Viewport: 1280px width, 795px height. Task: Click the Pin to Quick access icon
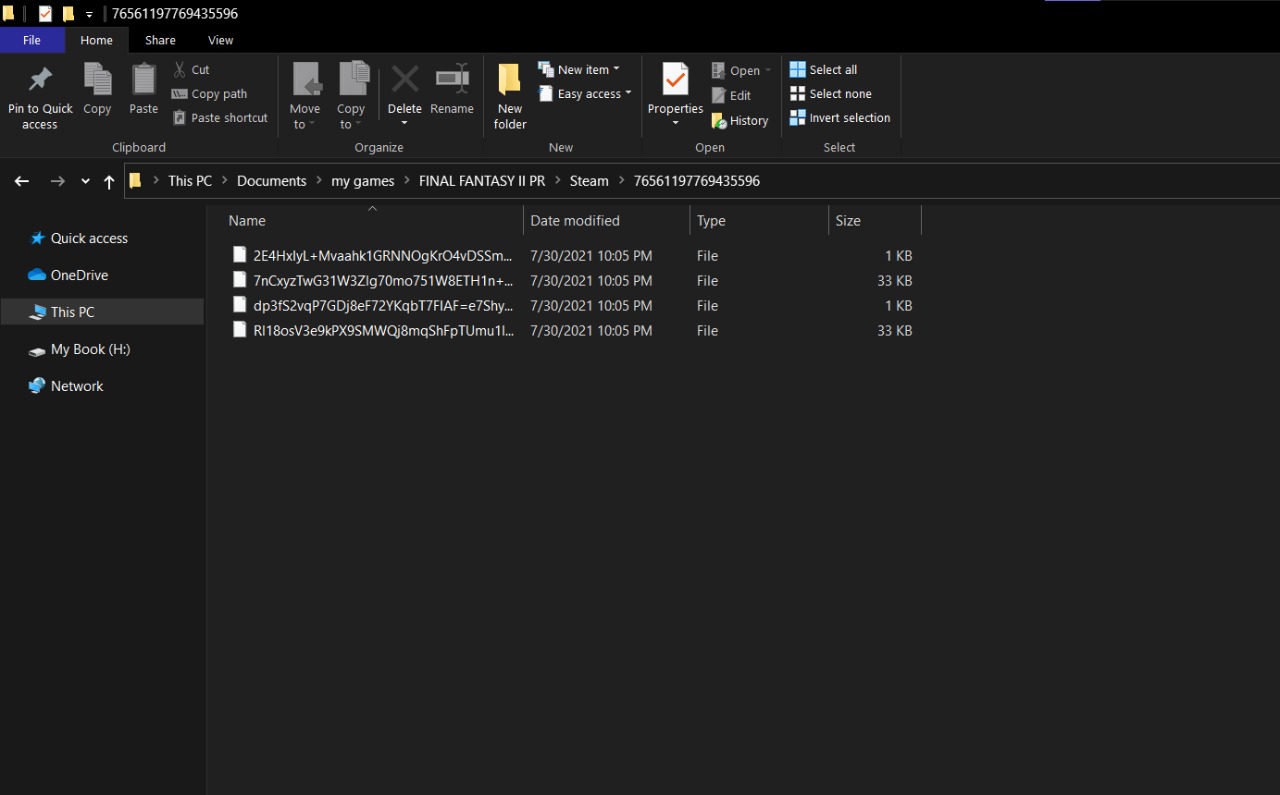tap(40, 81)
